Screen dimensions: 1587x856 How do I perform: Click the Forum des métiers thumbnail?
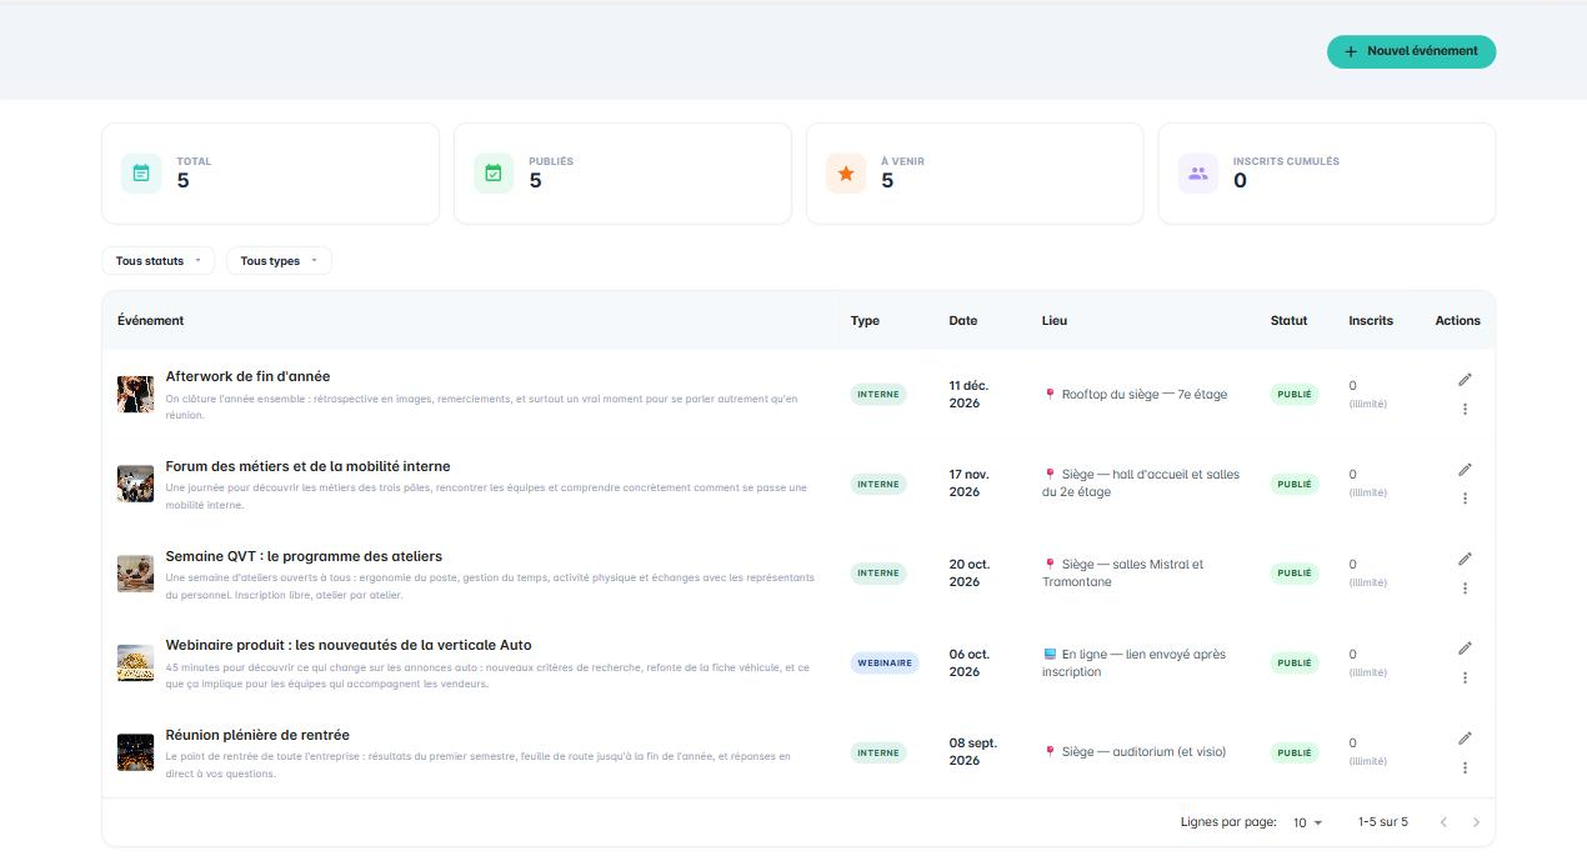[x=135, y=484]
